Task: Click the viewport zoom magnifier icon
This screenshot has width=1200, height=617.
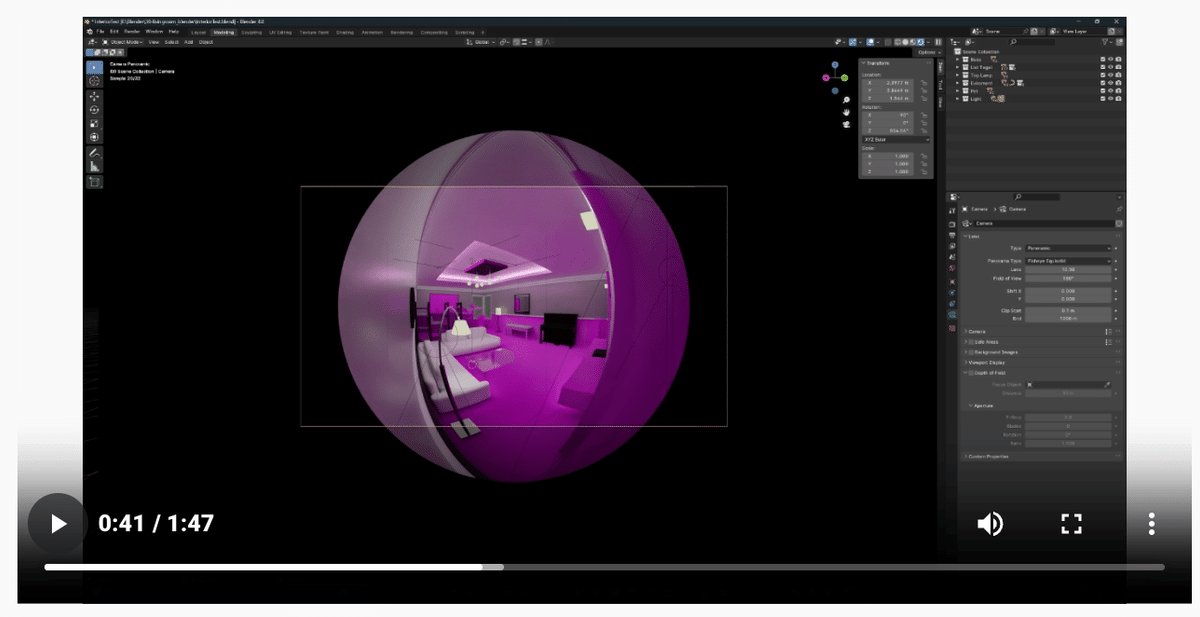Action: (846, 99)
